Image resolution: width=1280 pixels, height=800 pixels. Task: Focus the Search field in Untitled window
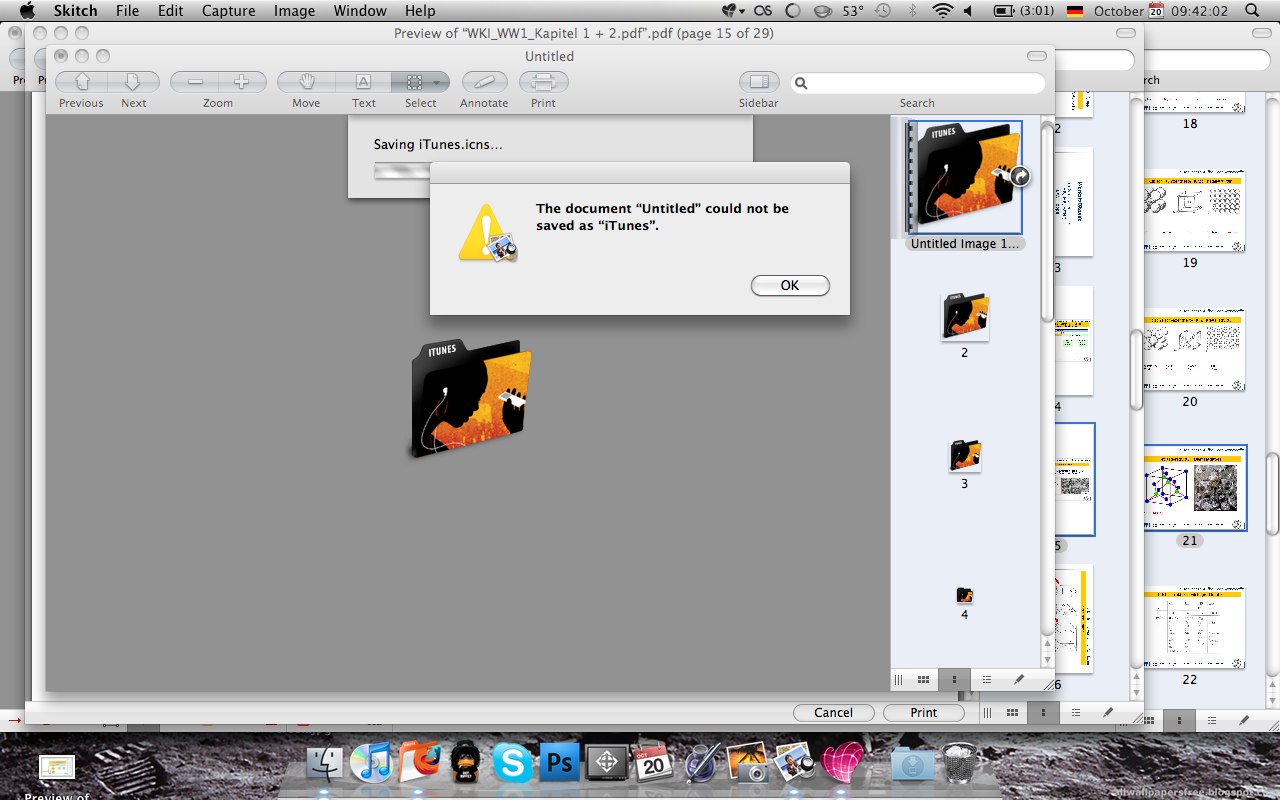(x=918, y=83)
